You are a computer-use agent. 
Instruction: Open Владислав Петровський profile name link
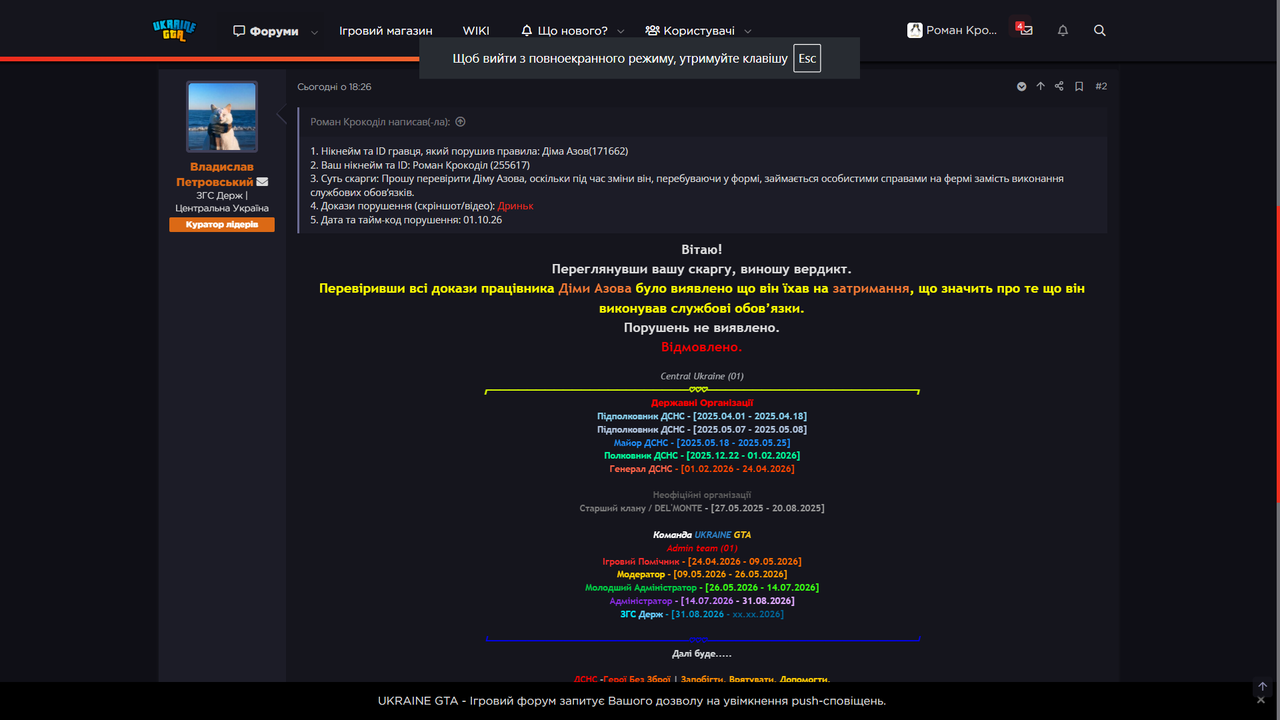coord(215,174)
